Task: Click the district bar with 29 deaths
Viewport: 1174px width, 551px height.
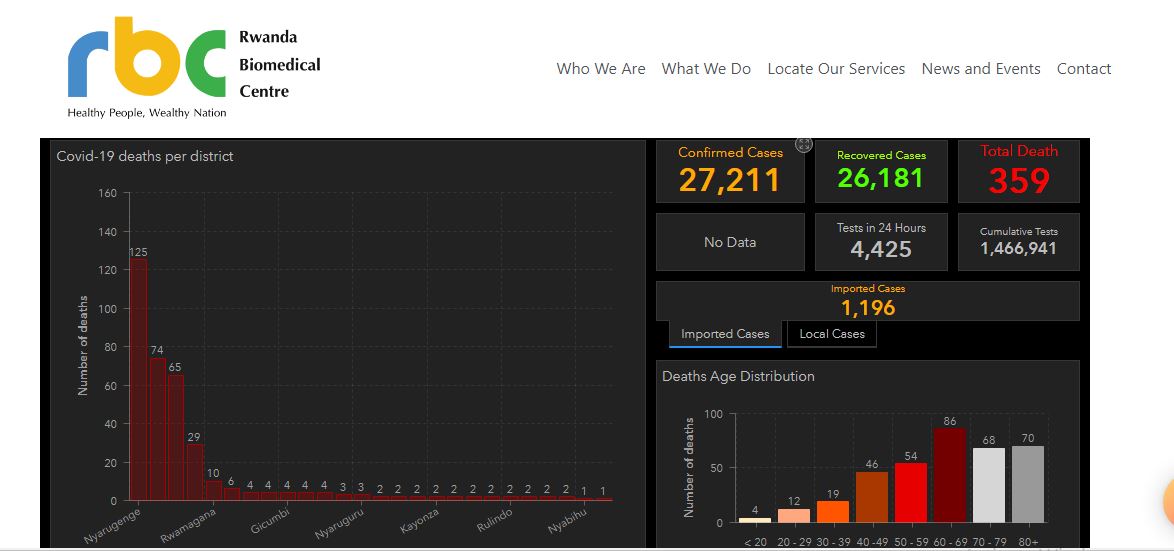Action: 194,472
